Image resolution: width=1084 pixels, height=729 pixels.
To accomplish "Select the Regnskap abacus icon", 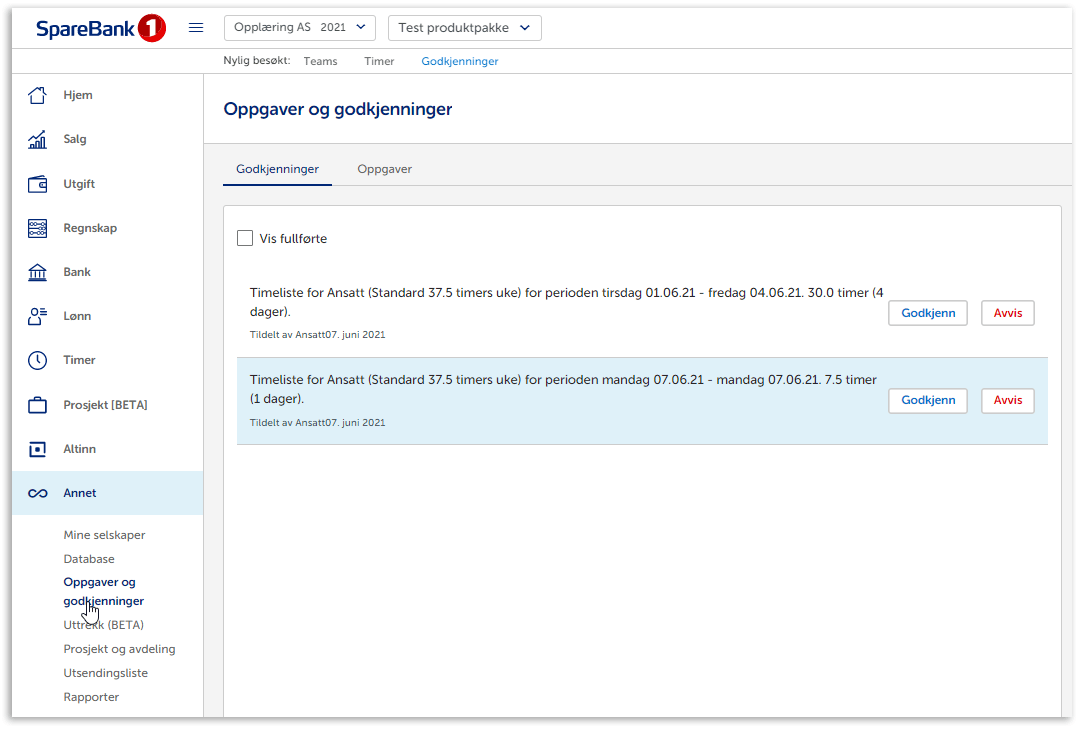I will click(x=37, y=228).
